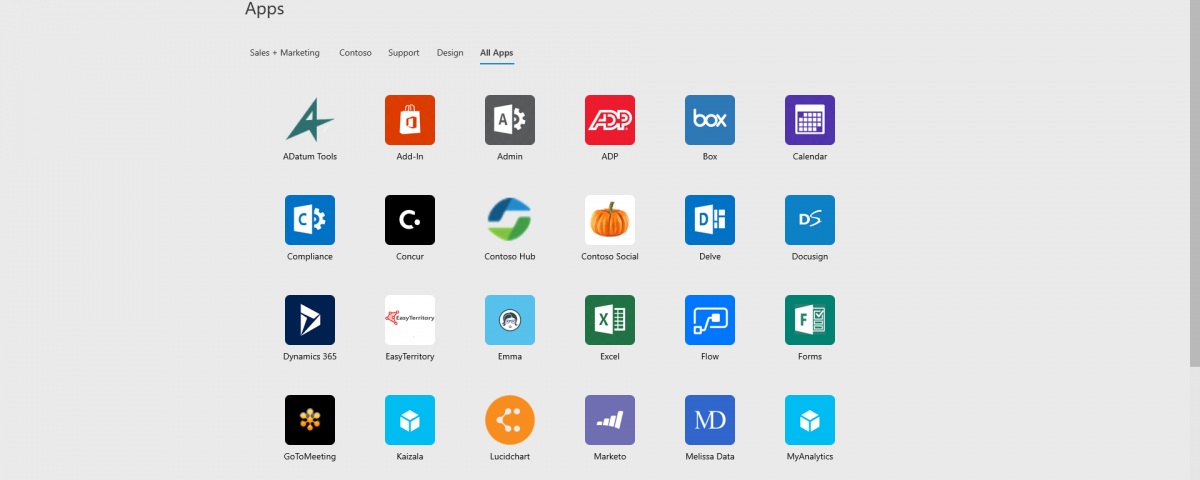Launch the GoToMeeting app
The image size is (1200, 480).
click(x=310, y=420)
